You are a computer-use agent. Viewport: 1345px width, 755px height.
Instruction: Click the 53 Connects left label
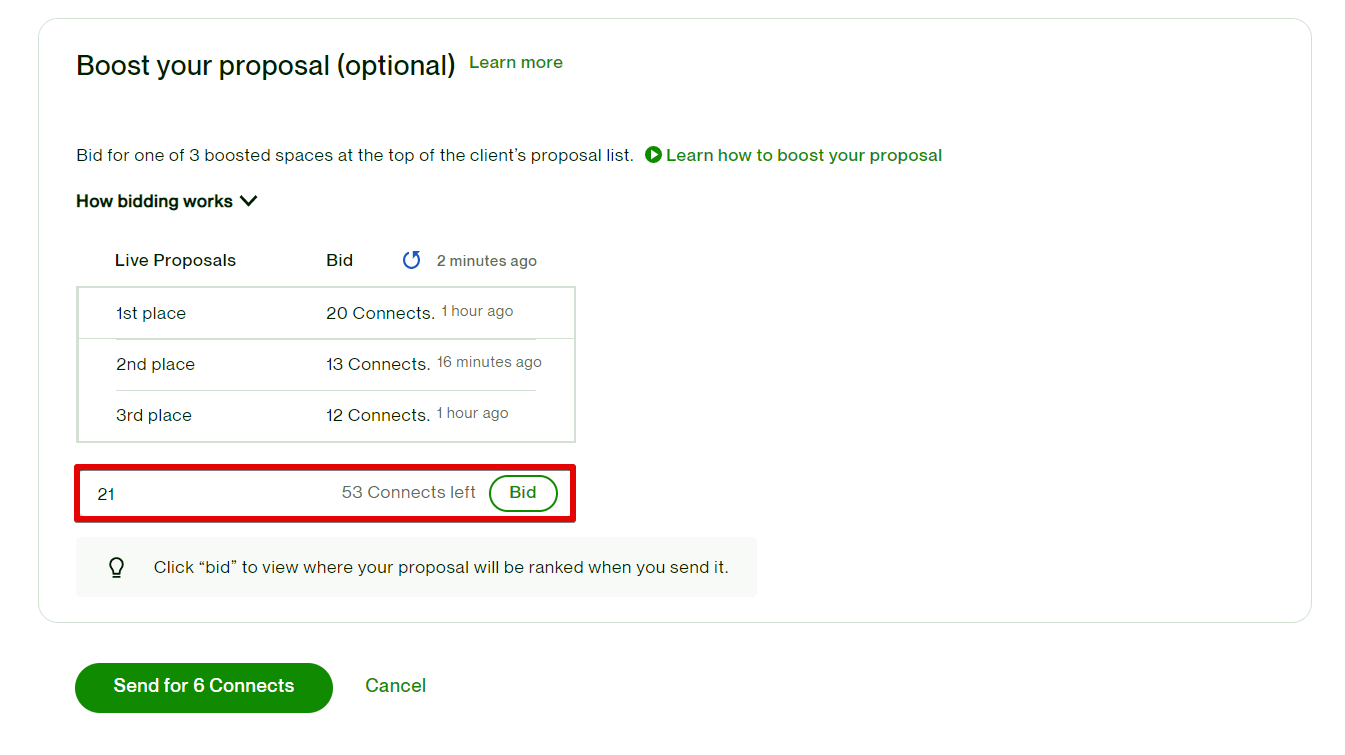[x=408, y=492]
